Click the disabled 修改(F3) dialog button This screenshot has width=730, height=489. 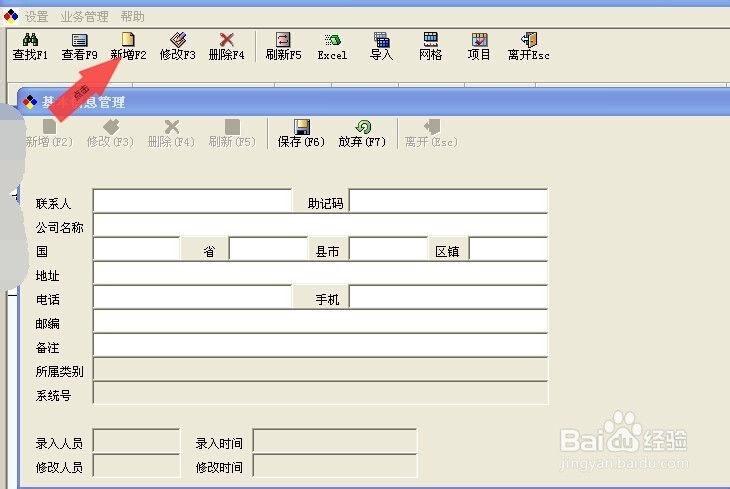click(x=110, y=134)
